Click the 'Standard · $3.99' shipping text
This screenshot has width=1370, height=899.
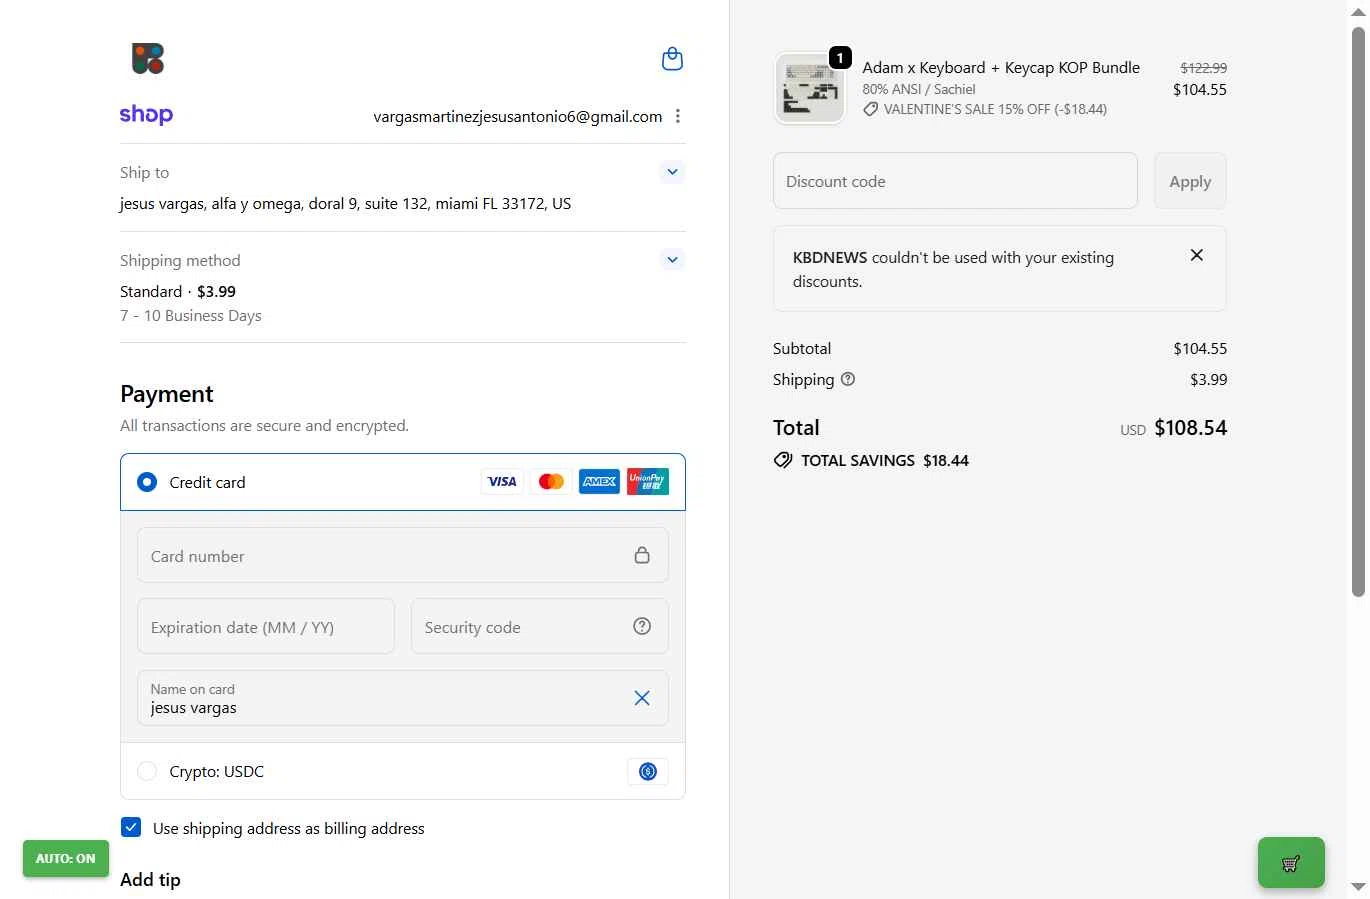[x=178, y=291]
